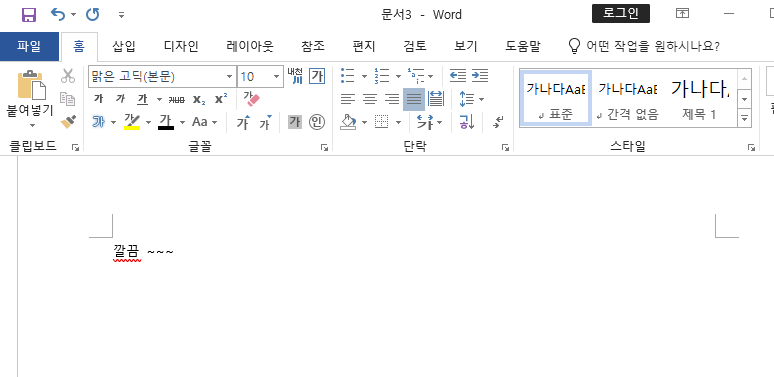
Task: Open the 검토 tab
Action: point(415,46)
